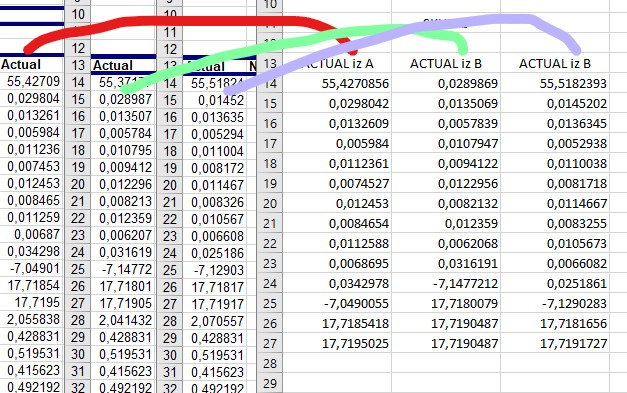Click cell with value 55,5182393

point(555,83)
